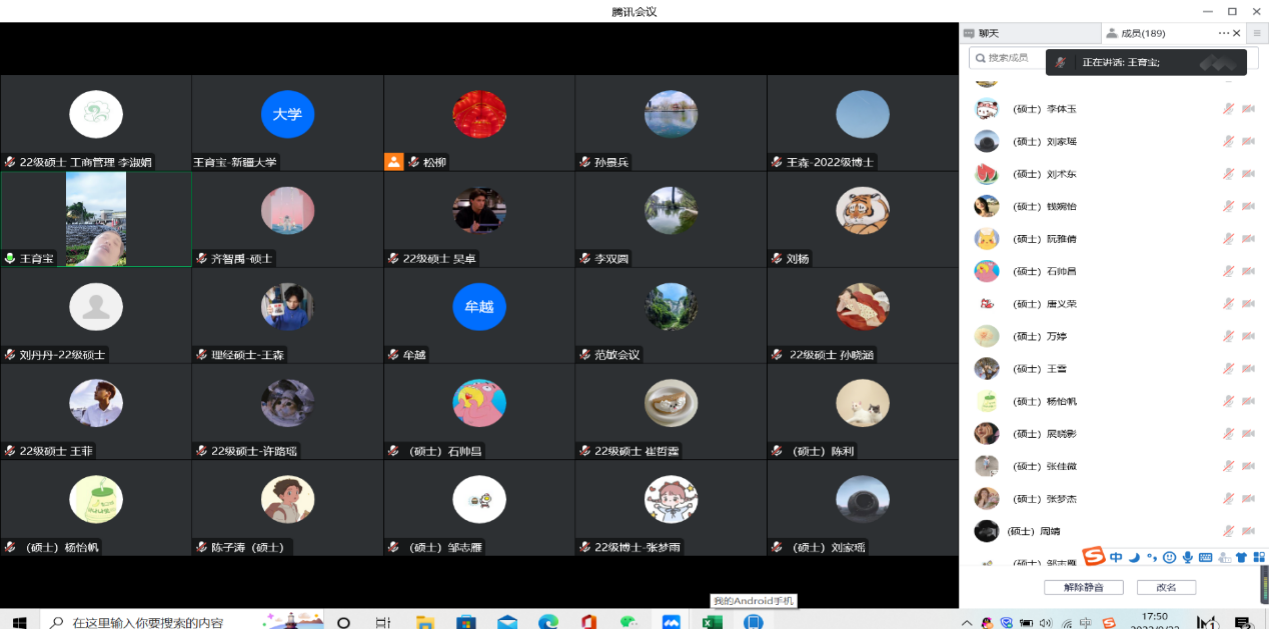Screen dimensions: 1269x629
Task: Open the hamburger menu in the side panel
Action: [1257, 33]
